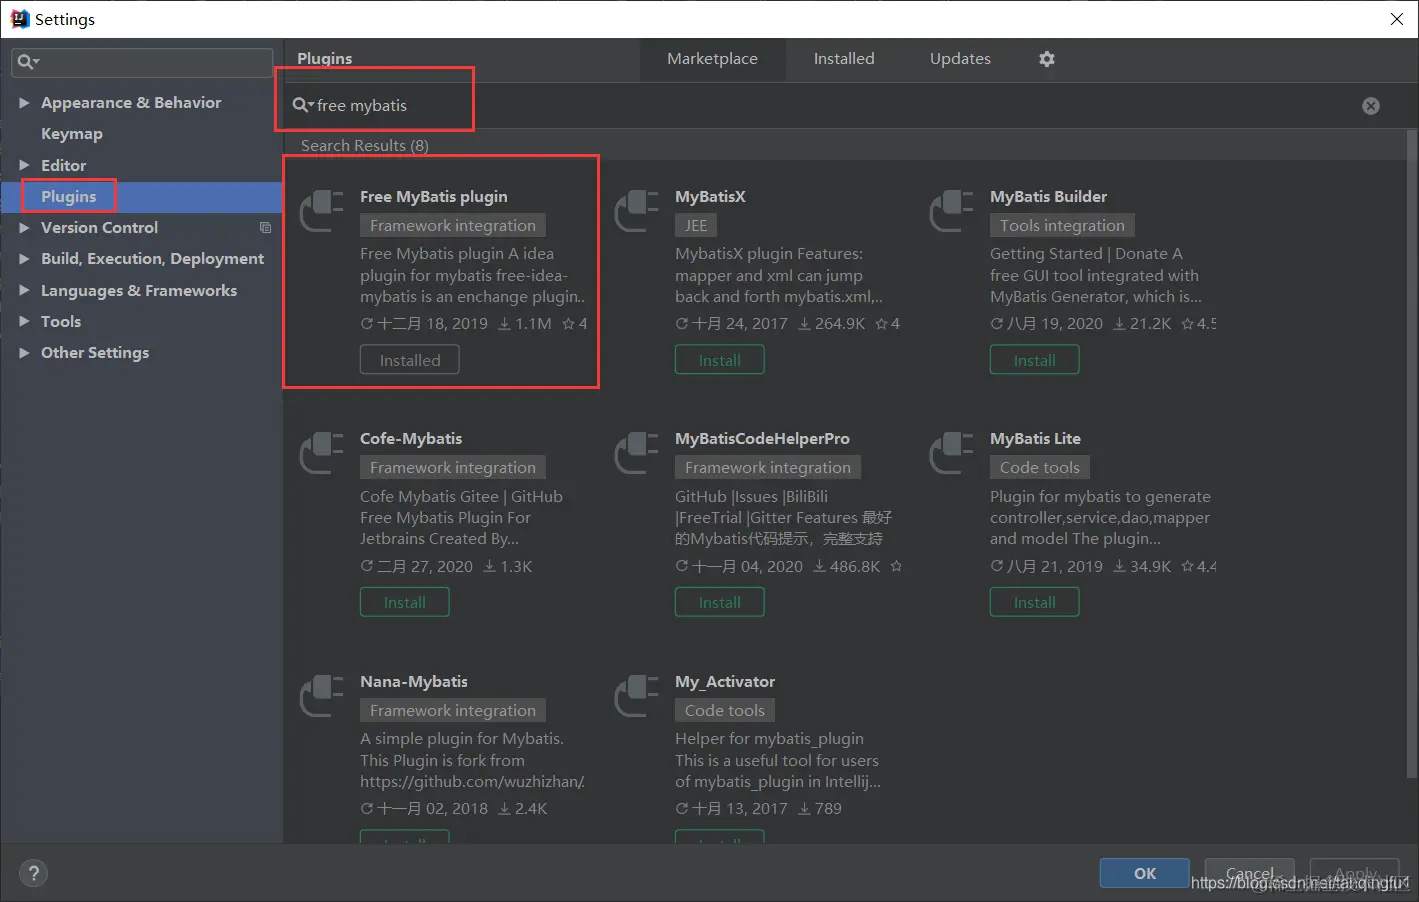Expand Build, Execution, Deployment node
1419x902 pixels.
coord(24,259)
